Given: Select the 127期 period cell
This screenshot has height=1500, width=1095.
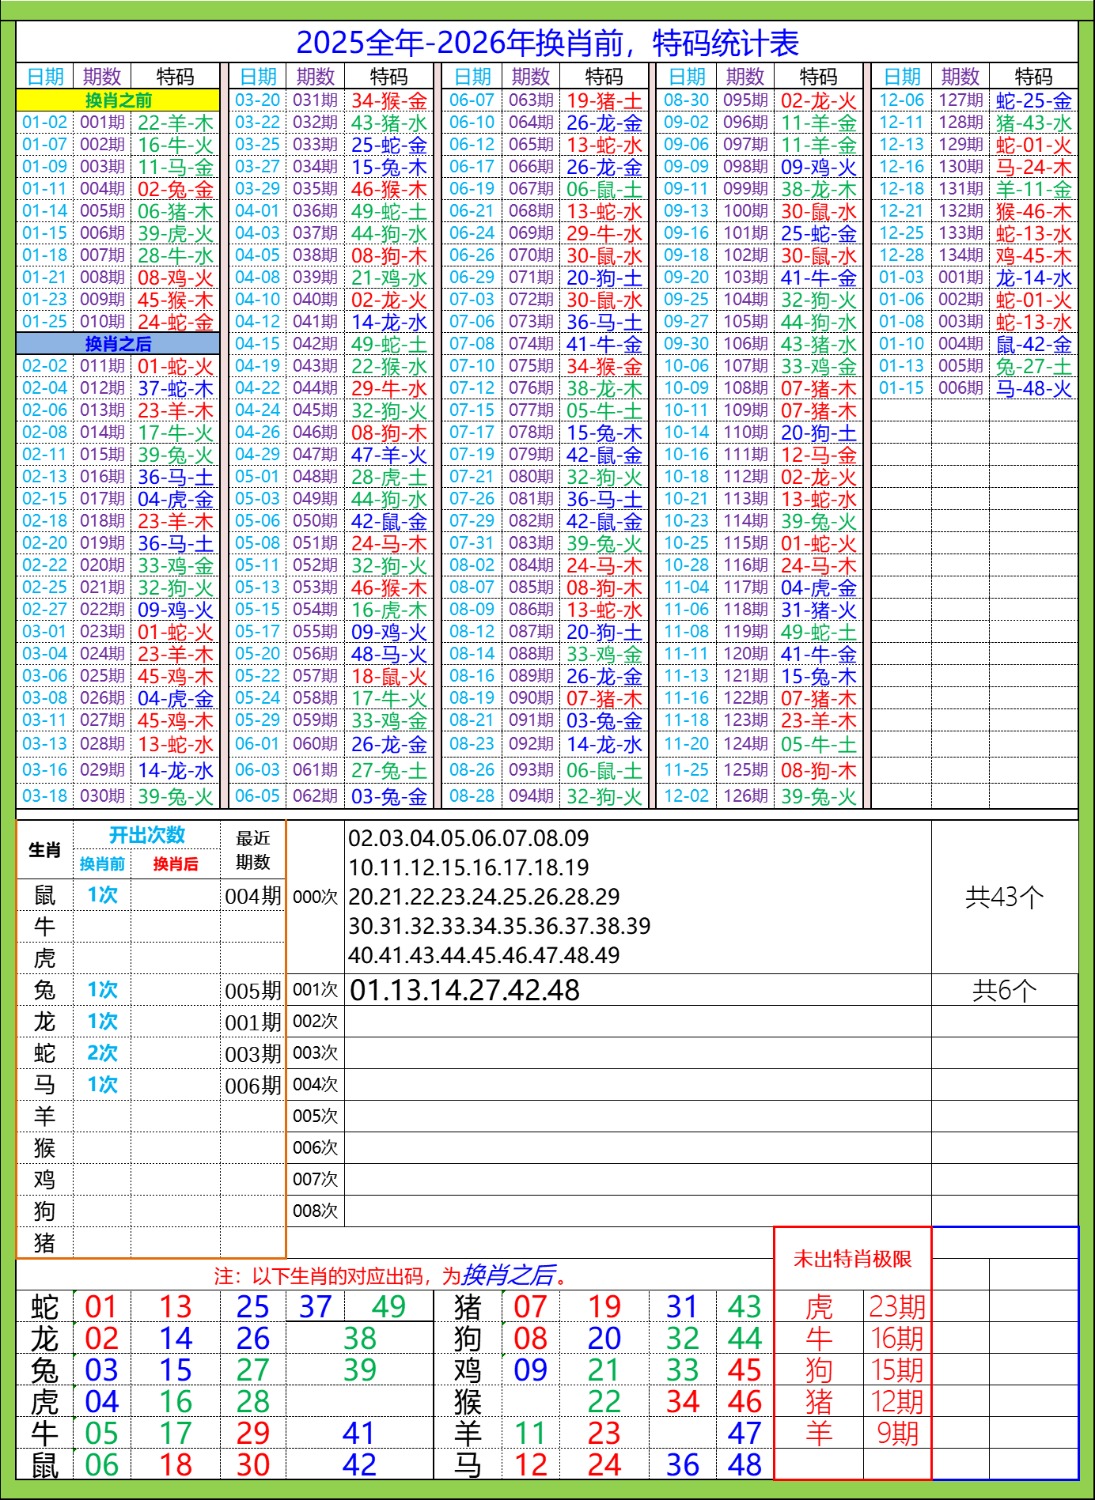Looking at the screenshot, I should [x=960, y=100].
